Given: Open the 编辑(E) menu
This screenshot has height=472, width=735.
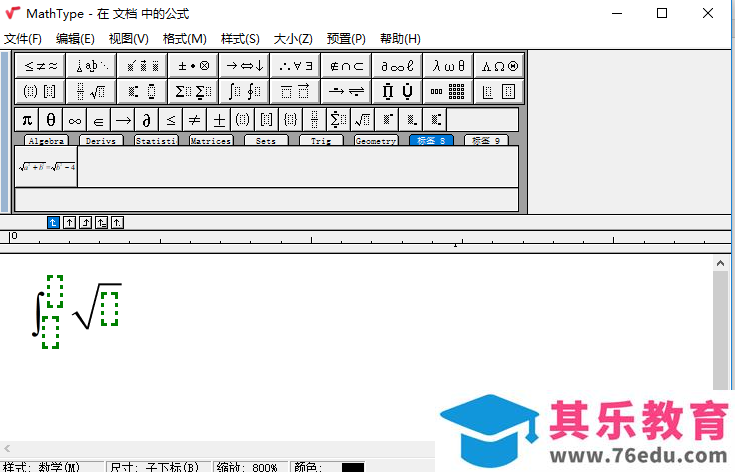Looking at the screenshot, I should [x=75, y=38].
